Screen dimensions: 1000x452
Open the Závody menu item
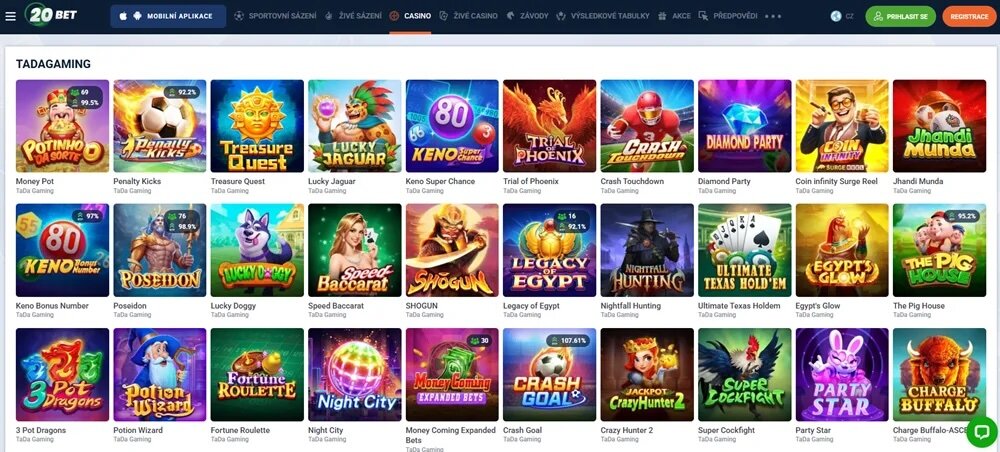[527, 16]
